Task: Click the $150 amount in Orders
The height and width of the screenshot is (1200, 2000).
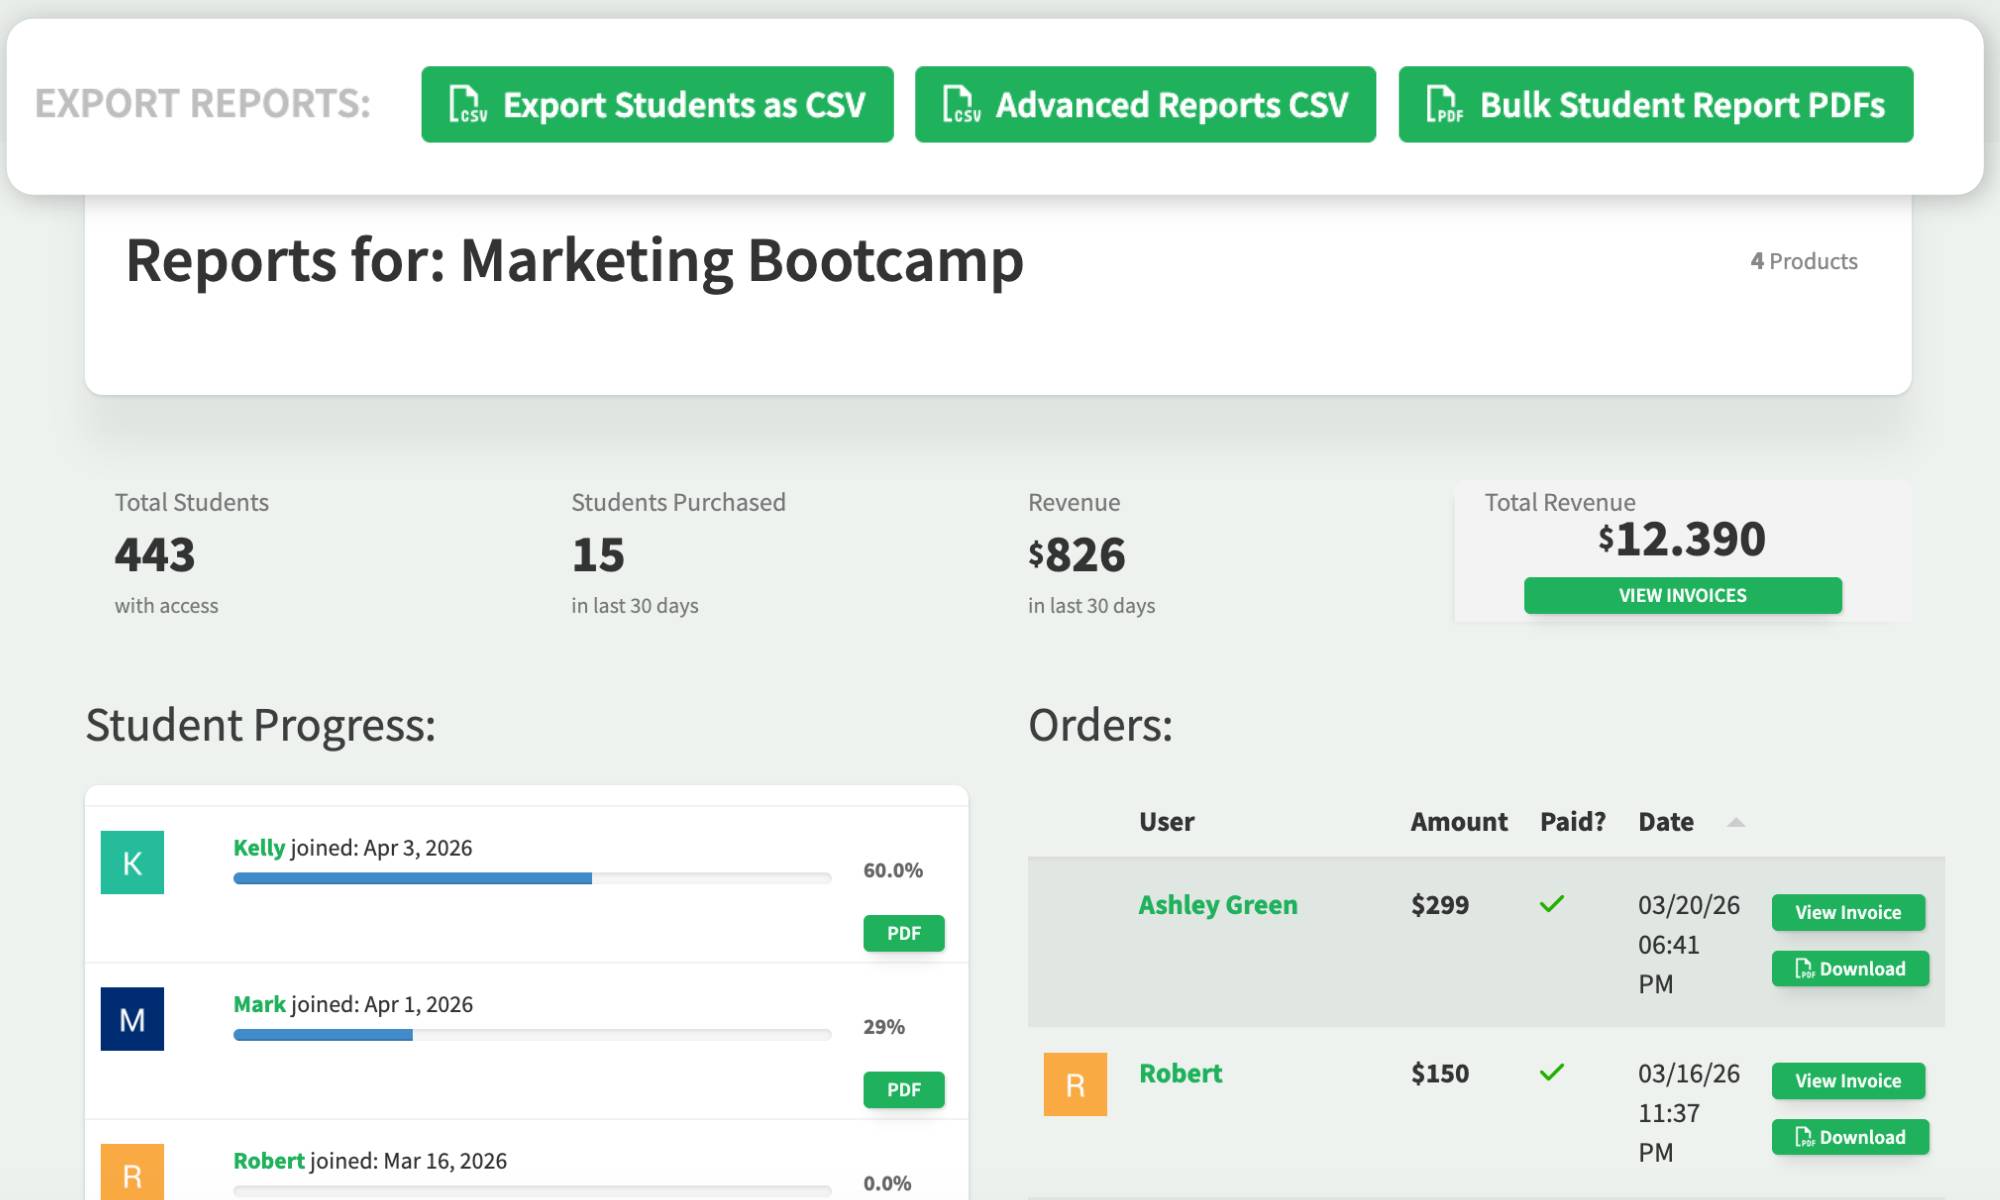Action: 1440,1073
